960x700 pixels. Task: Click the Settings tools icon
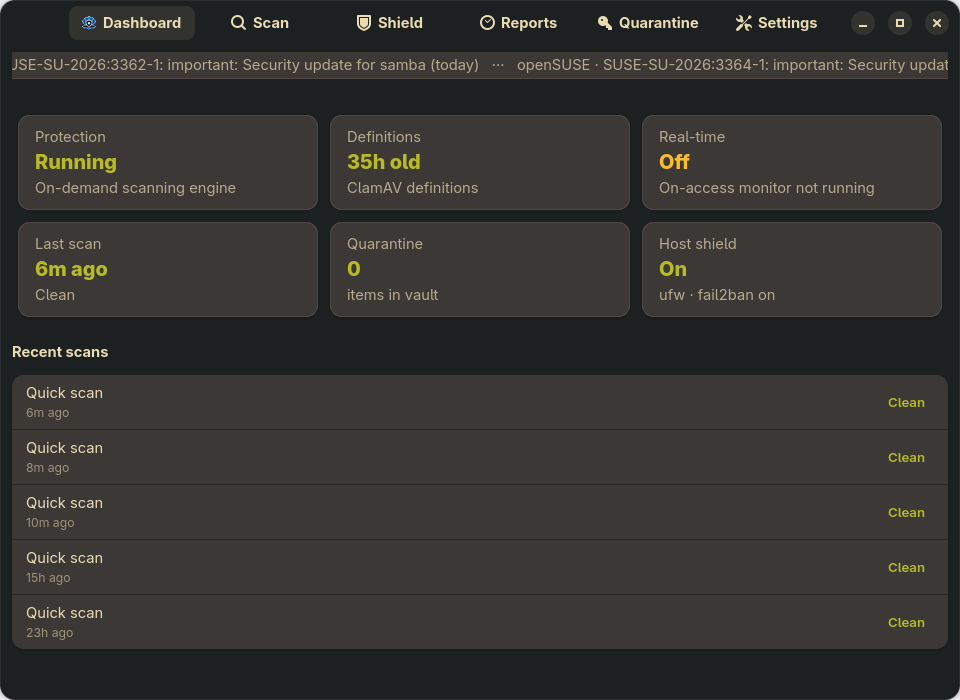(743, 23)
